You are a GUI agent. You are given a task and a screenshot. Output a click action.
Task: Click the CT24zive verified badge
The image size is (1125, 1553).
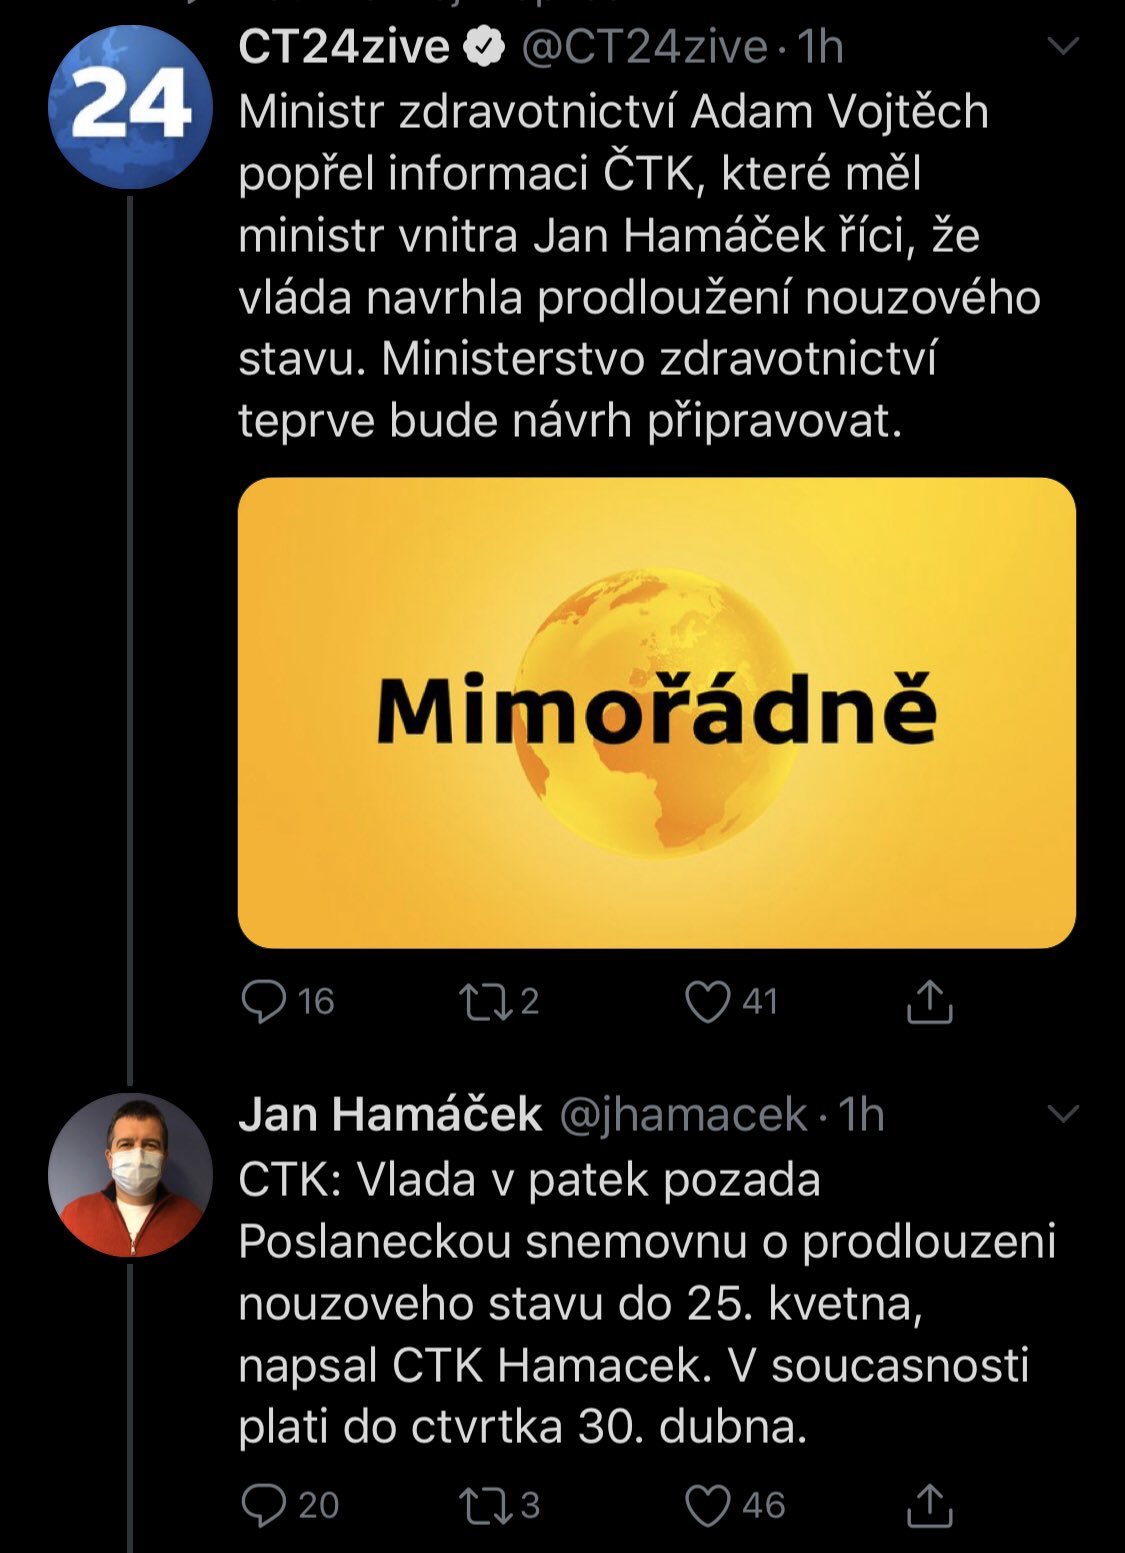click(x=487, y=47)
